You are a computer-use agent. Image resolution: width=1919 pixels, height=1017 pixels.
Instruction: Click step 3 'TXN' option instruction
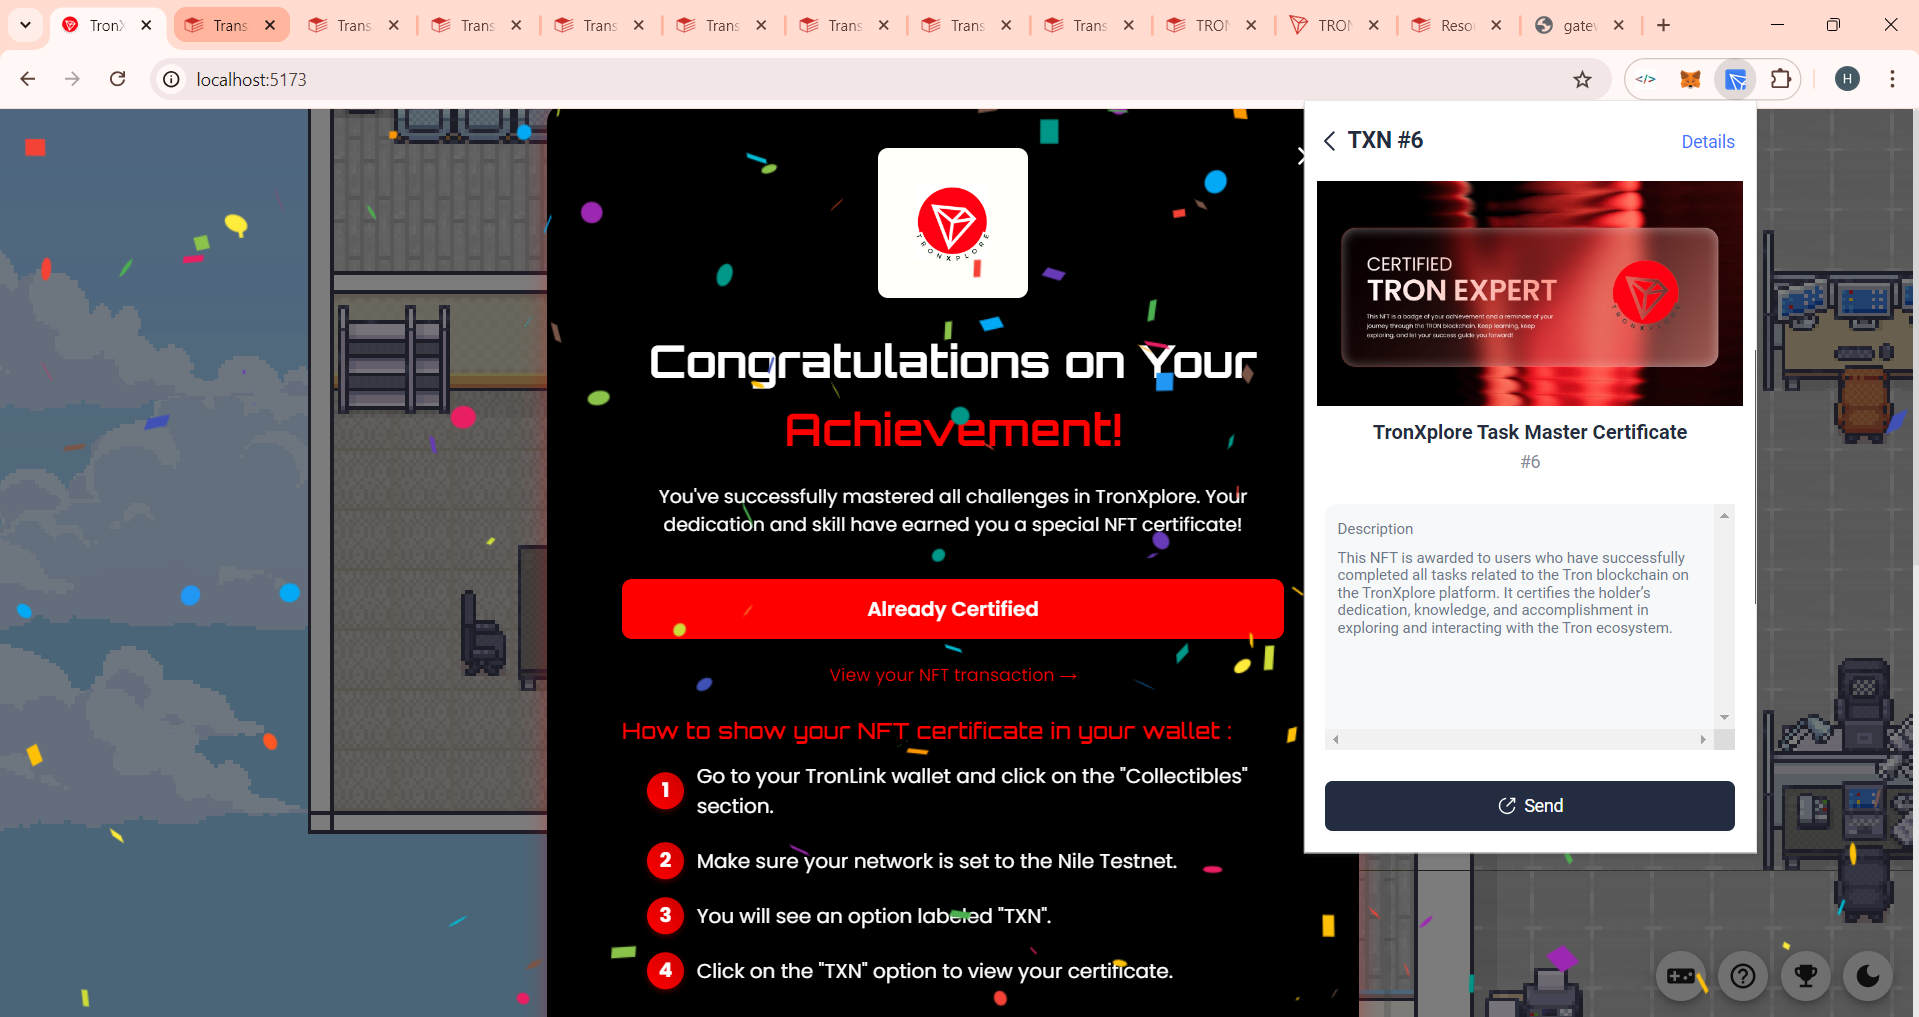(873, 916)
